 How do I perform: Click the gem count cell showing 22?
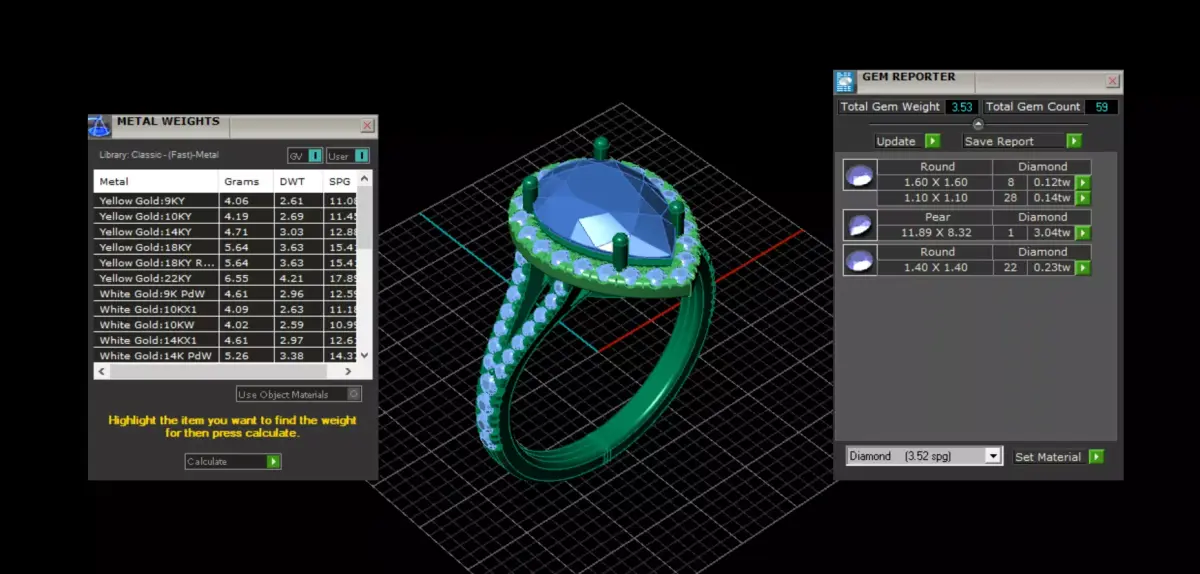point(1011,268)
